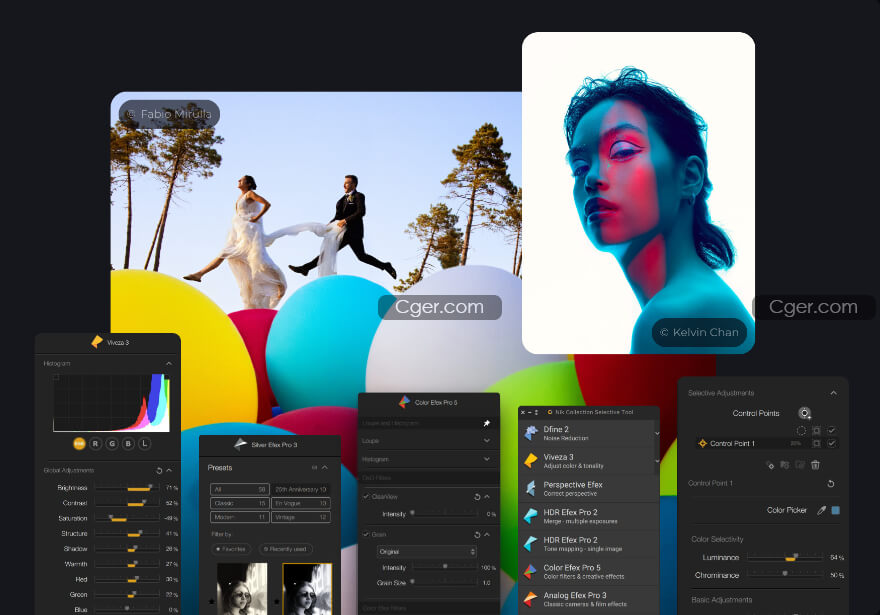This screenshot has height=615, width=880.
Task: Delete control point with trash icon
Action: click(x=815, y=465)
